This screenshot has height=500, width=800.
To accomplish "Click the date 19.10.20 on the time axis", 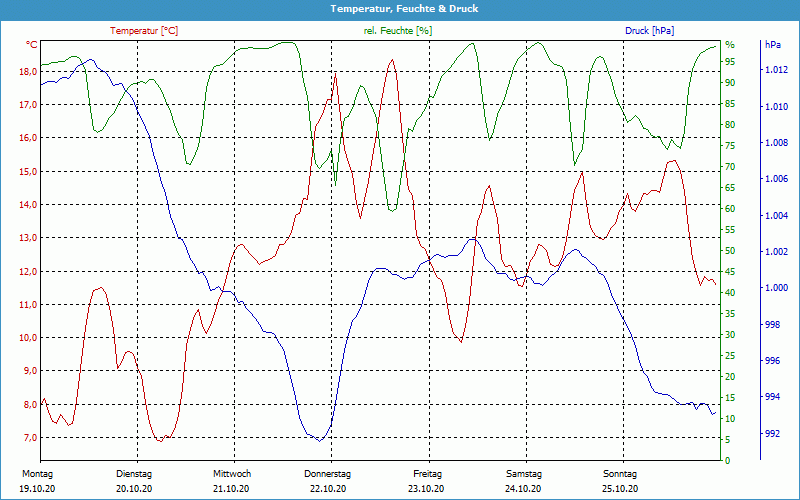I will 36,489.
